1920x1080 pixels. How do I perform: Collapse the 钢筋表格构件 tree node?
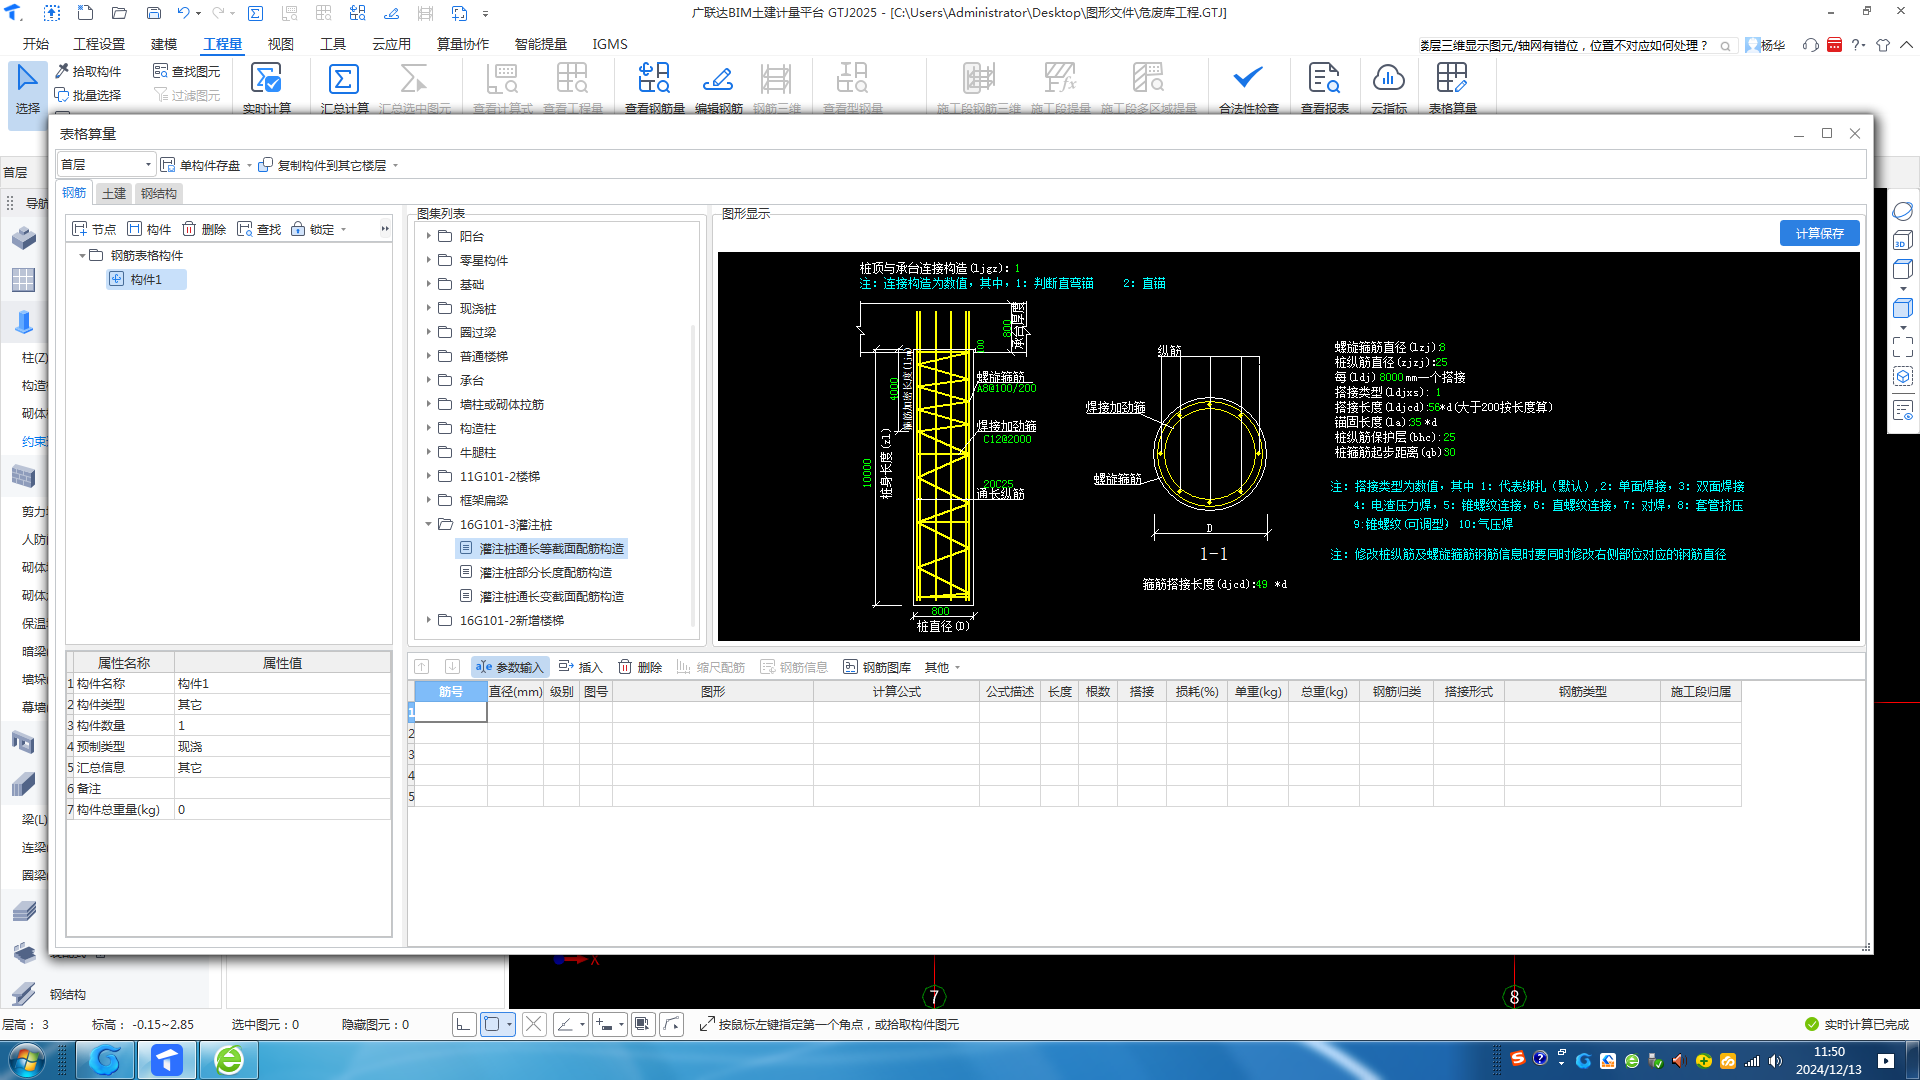click(82, 255)
